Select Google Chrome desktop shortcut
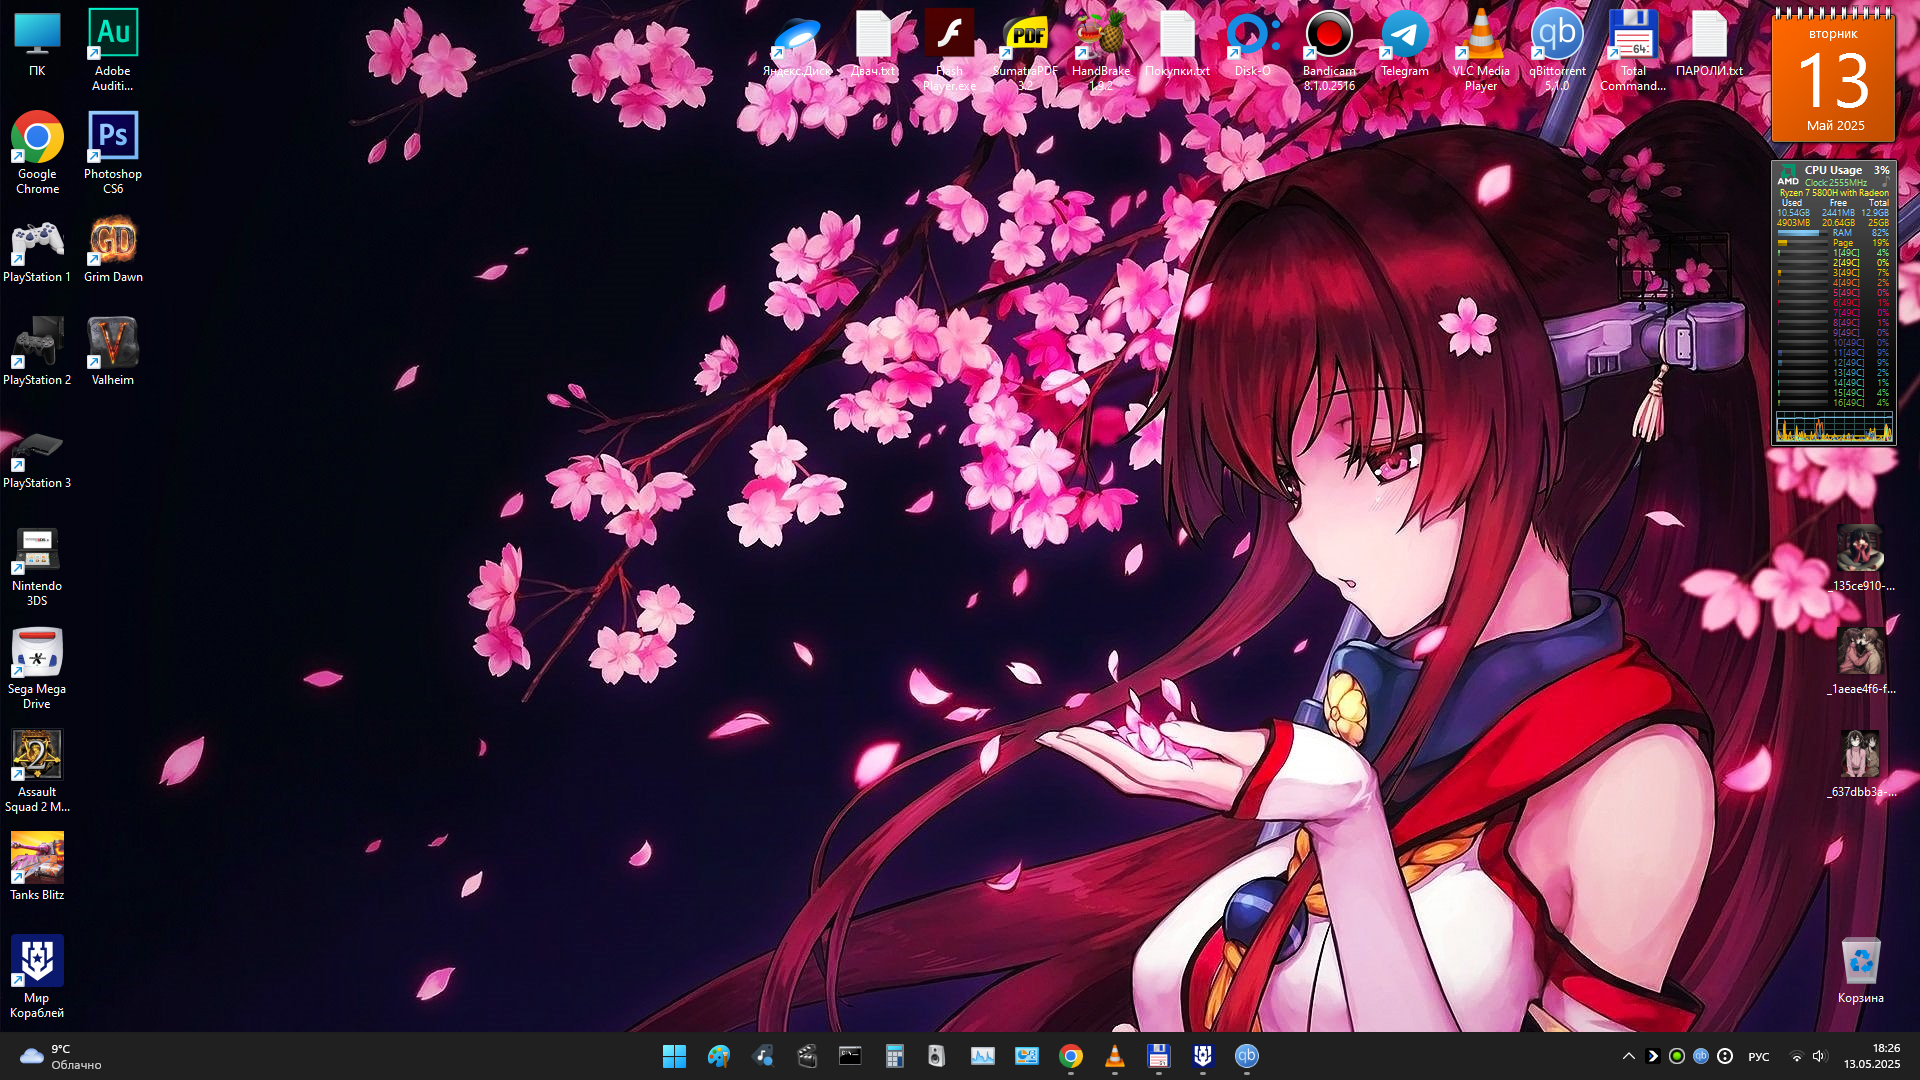 tap(37, 152)
